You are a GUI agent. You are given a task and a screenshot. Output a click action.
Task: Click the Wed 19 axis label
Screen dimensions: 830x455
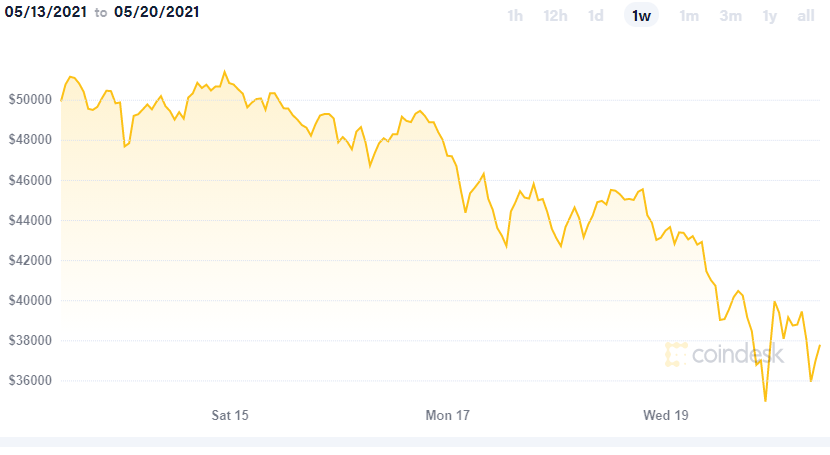point(666,414)
